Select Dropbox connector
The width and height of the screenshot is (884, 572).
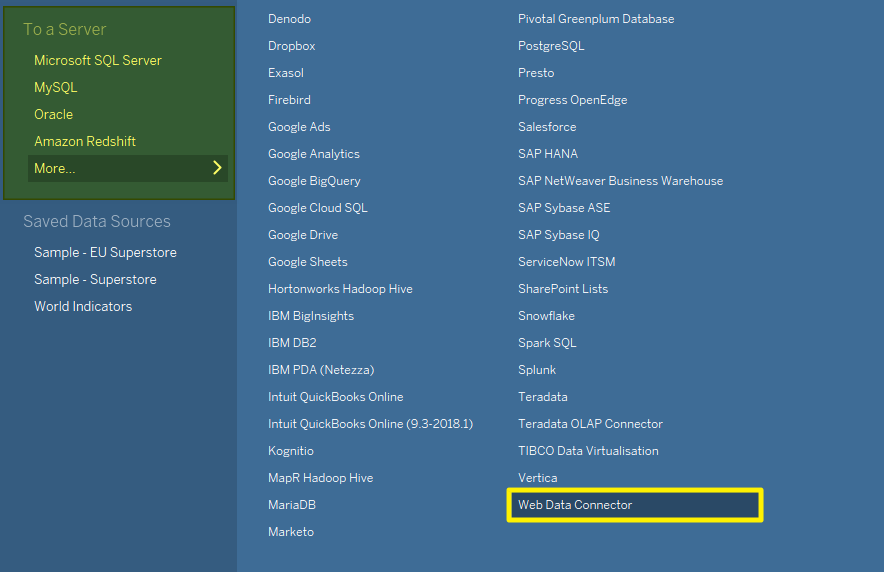click(x=292, y=46)
